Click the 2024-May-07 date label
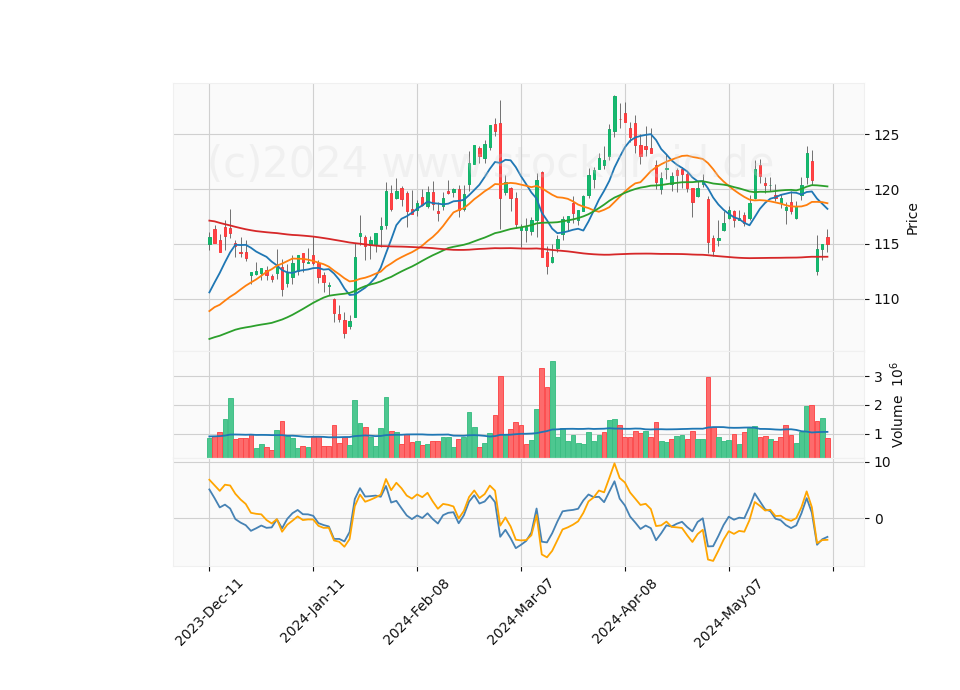The width and height of the screenshot is (960, 690). pos(727,612)
